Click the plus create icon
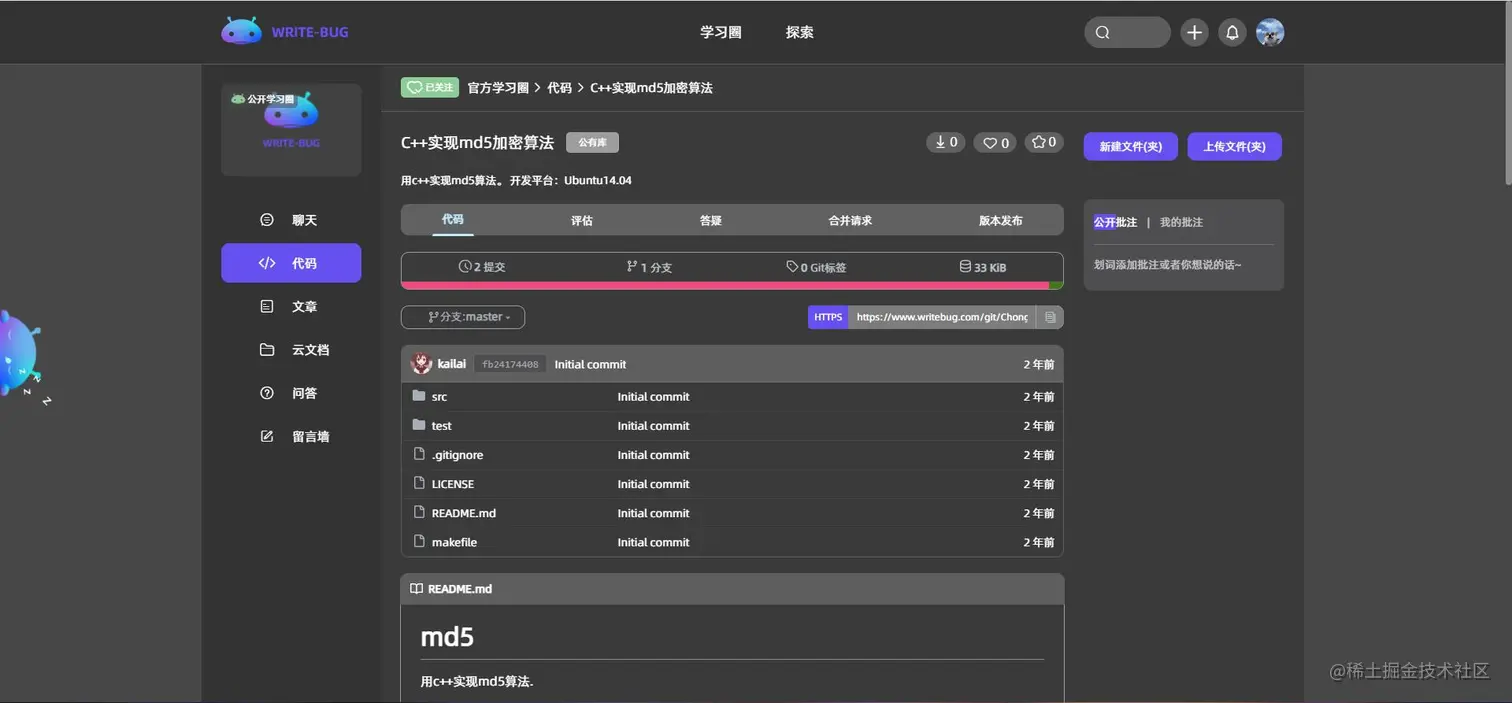 pos(1194,32)
